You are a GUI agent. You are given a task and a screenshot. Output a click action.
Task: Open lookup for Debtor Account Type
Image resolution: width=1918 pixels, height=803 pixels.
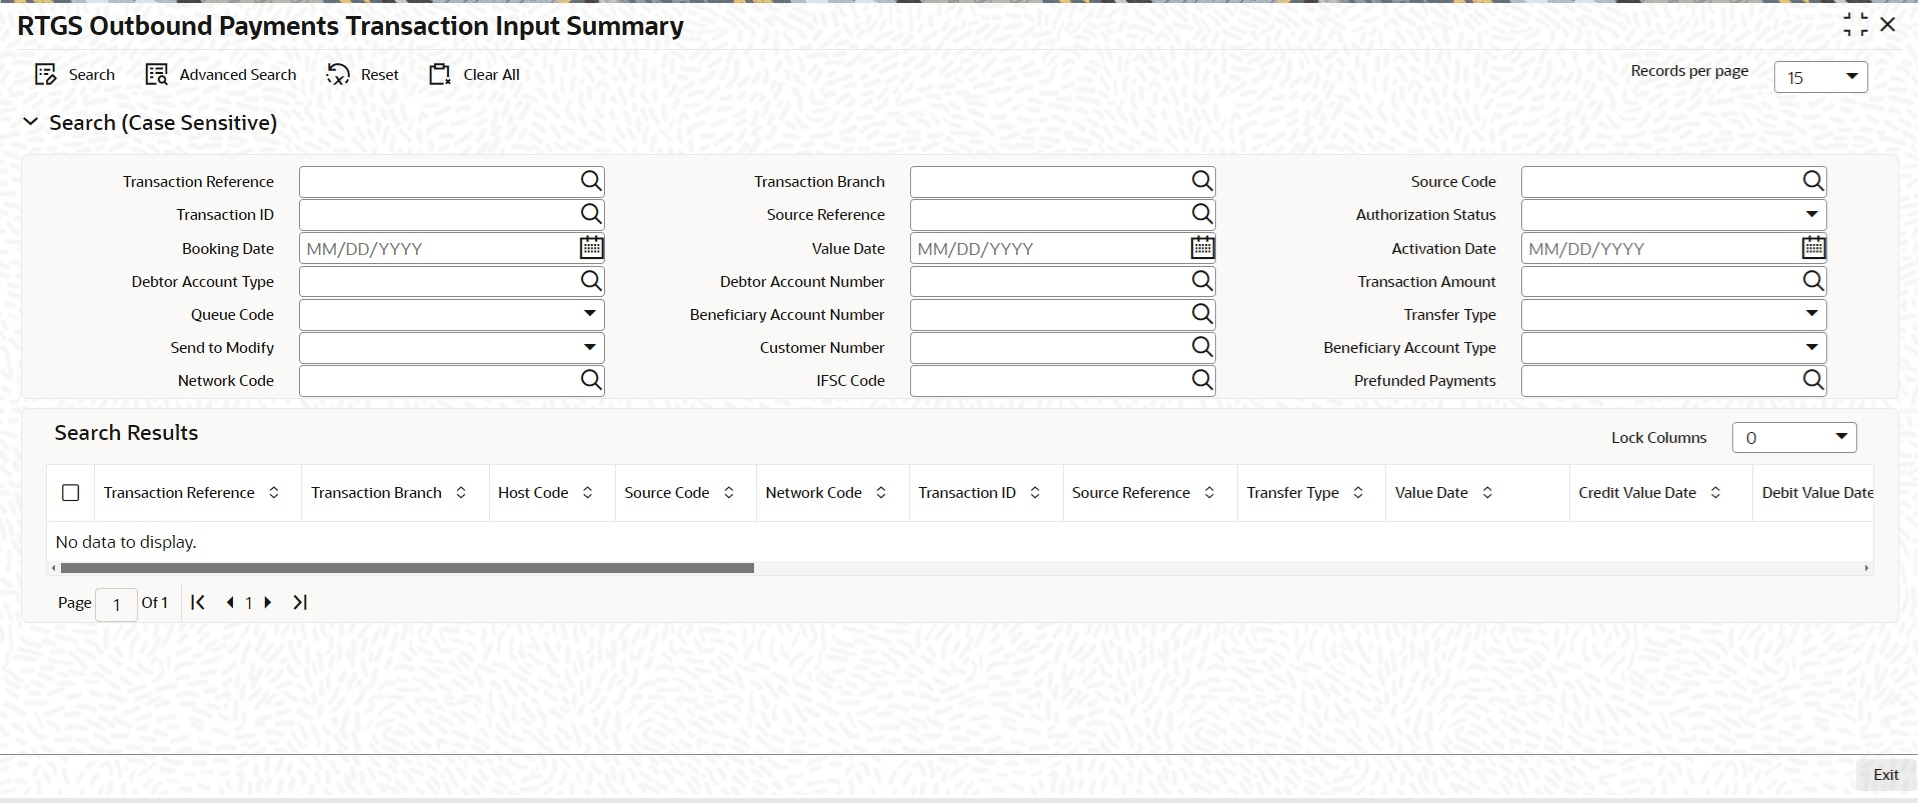click(x=591, y=281)
